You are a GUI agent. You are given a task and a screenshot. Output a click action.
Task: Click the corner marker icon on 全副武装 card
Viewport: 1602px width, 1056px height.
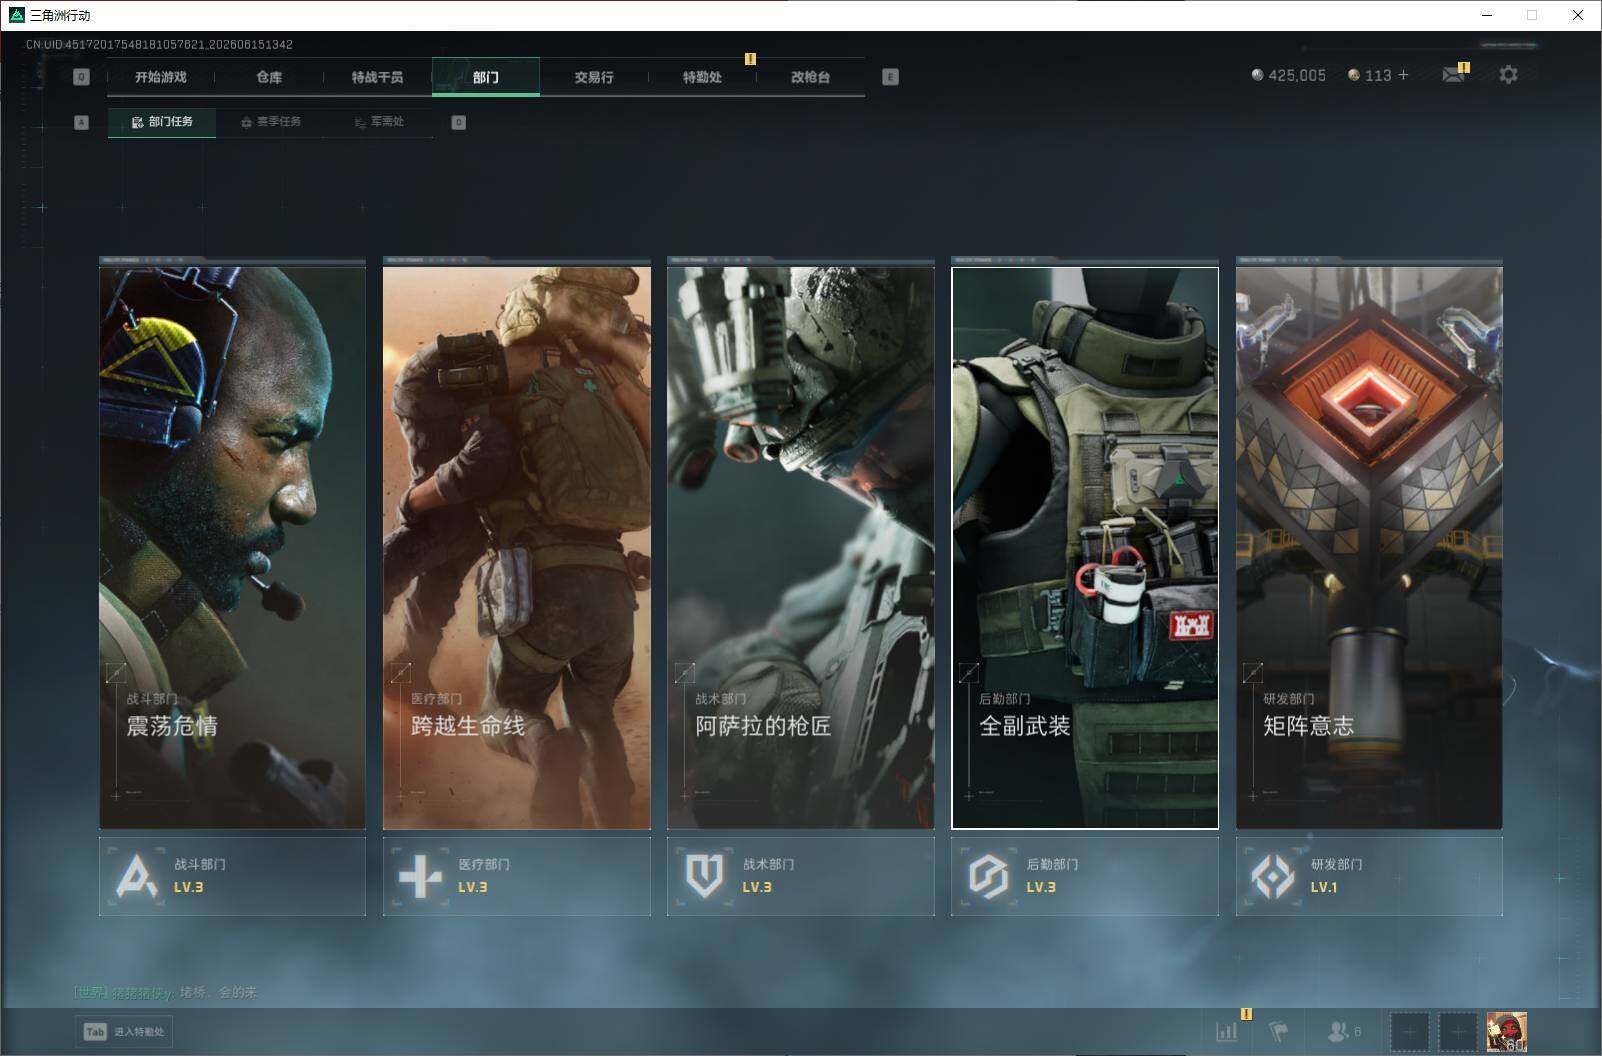tap(968, 673)
